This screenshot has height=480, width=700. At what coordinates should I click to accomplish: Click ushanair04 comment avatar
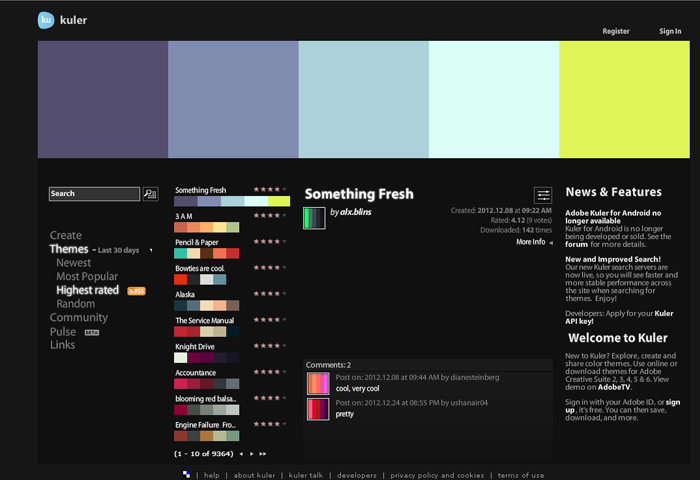point(318,409)
